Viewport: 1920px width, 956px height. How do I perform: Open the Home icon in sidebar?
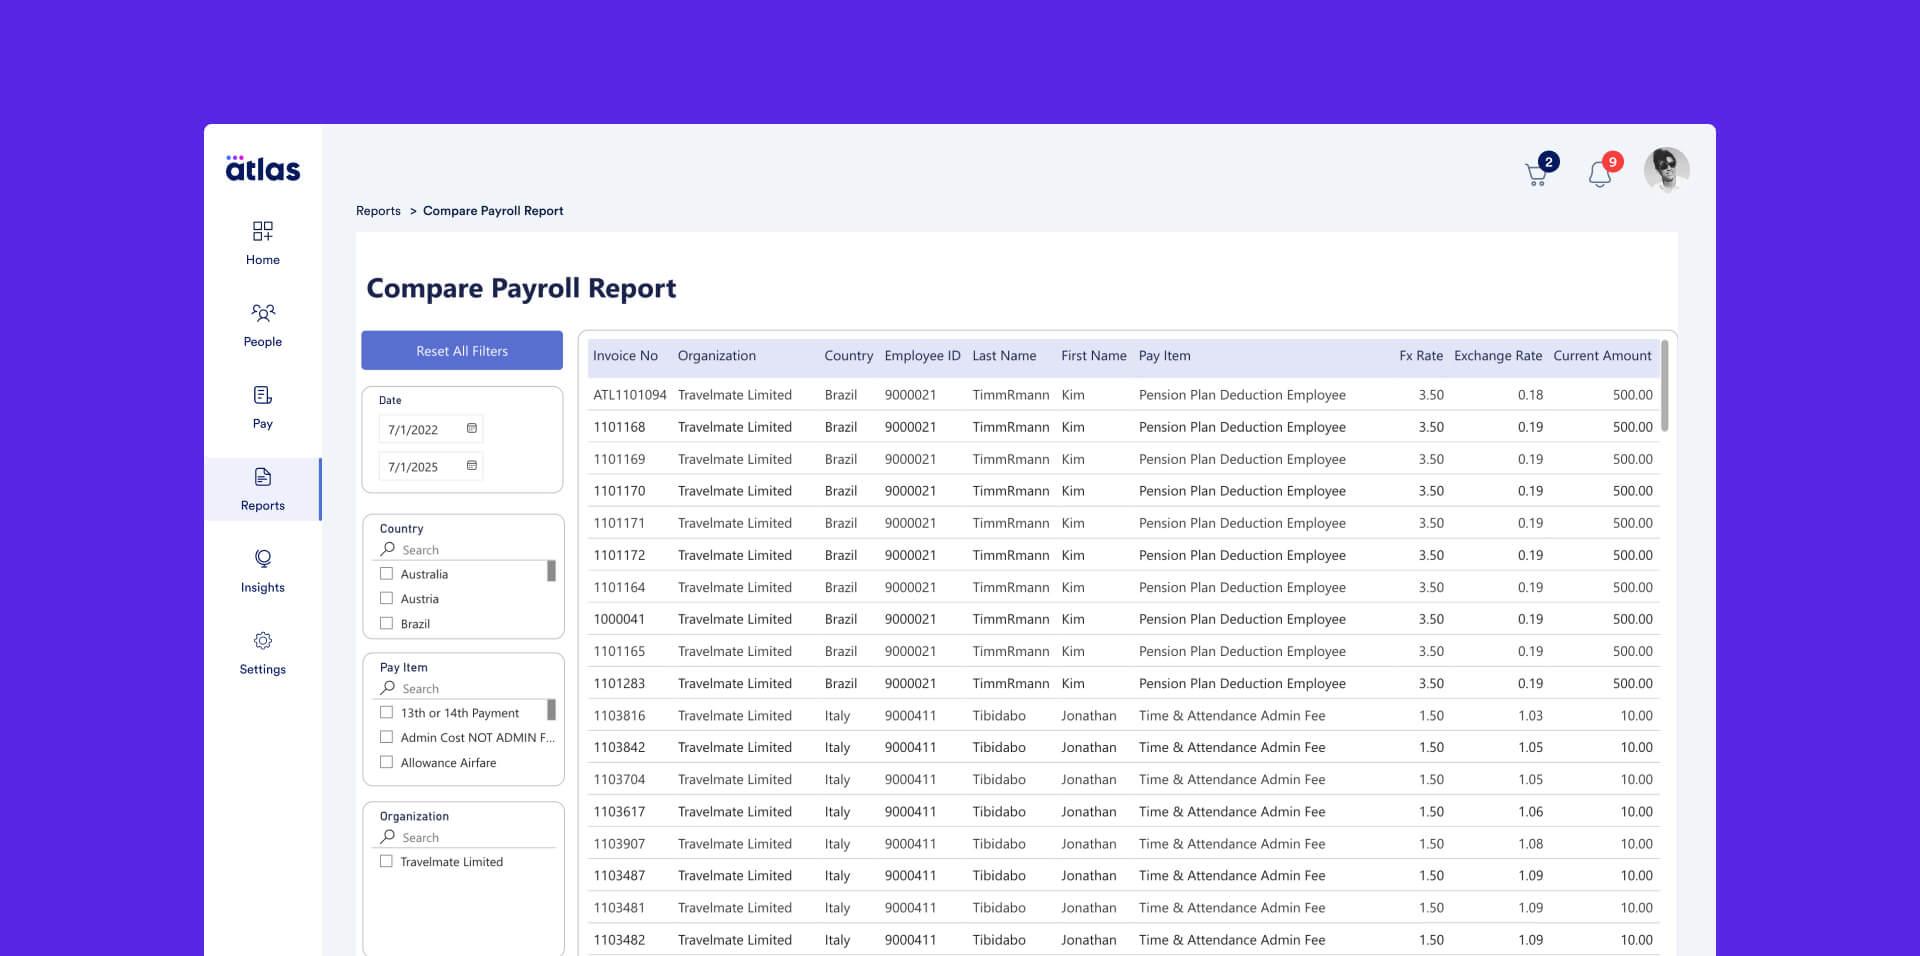click(263, 231)
